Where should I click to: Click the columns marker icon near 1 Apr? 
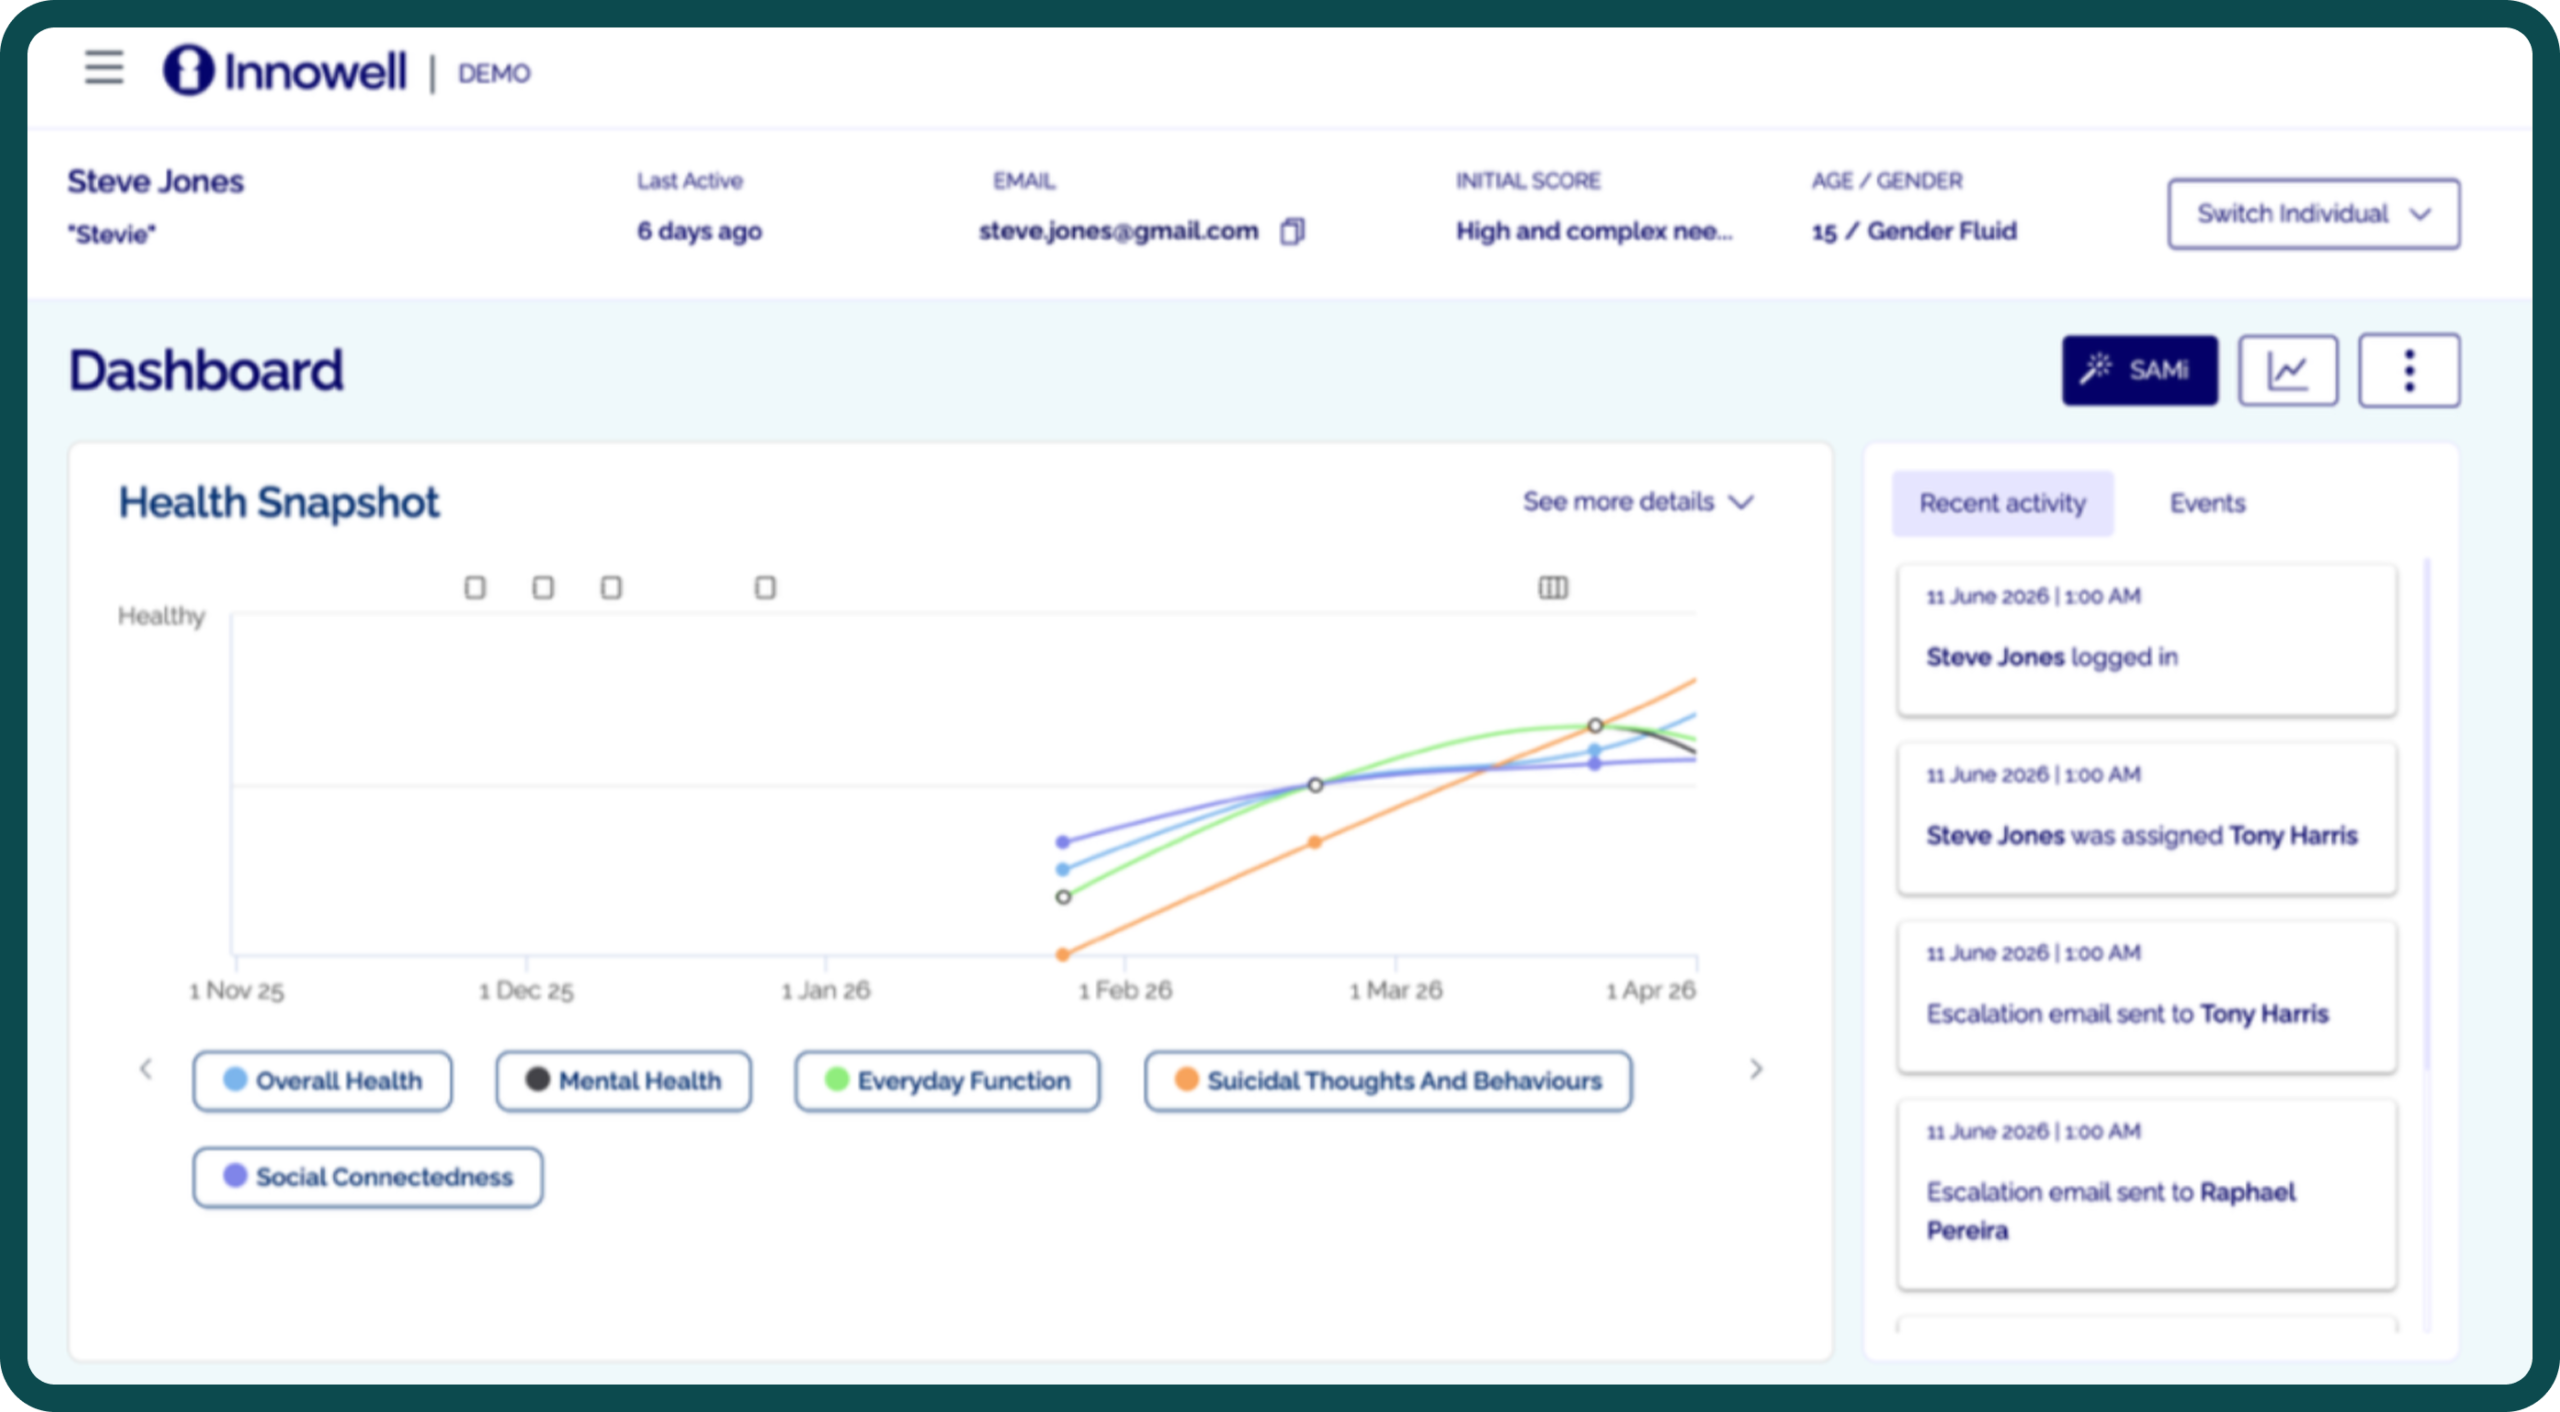tap(1553, 587)
